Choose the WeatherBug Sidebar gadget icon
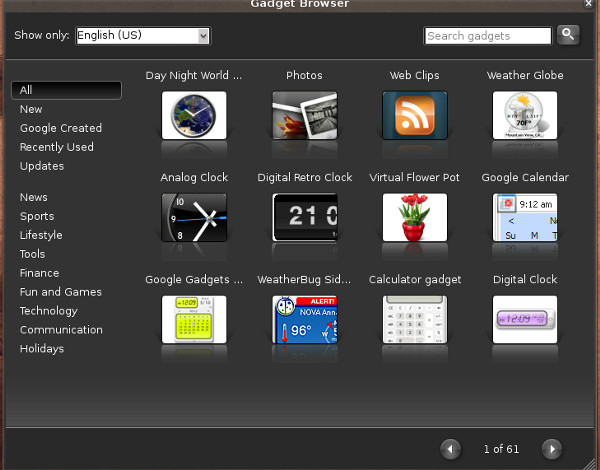The image size is (600, 470). (305, 319)
